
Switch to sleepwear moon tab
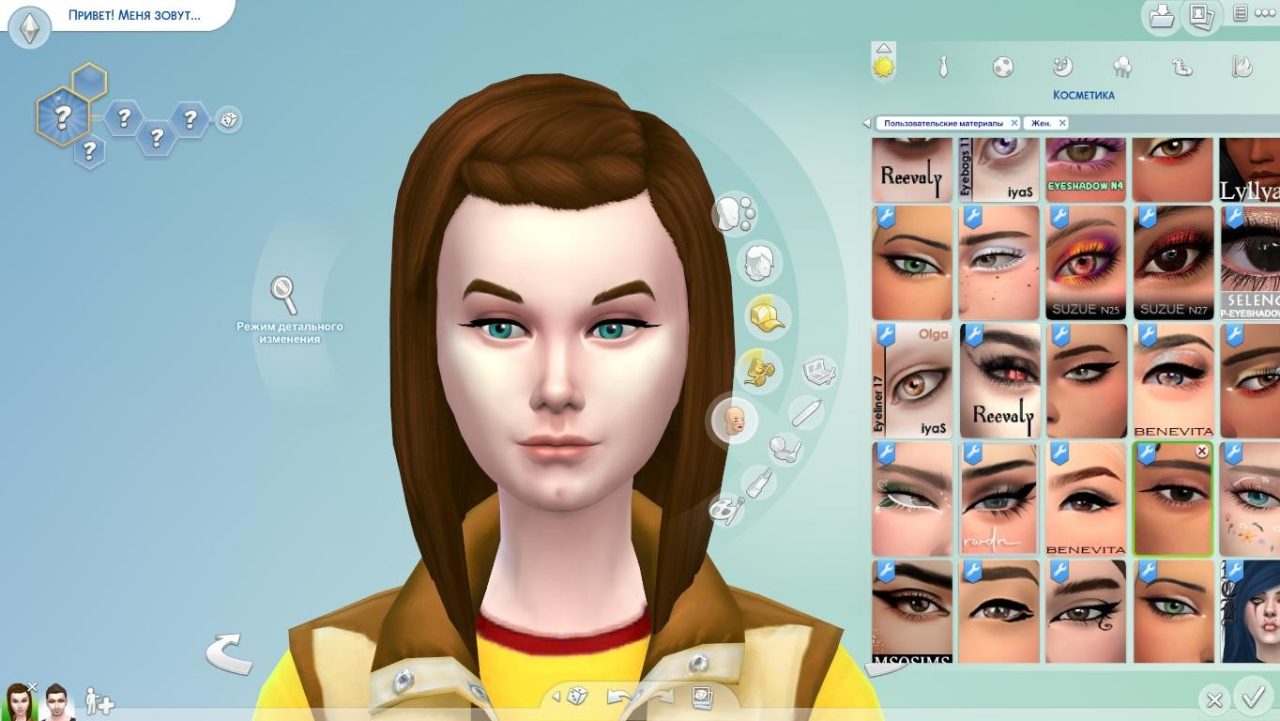1063,67
